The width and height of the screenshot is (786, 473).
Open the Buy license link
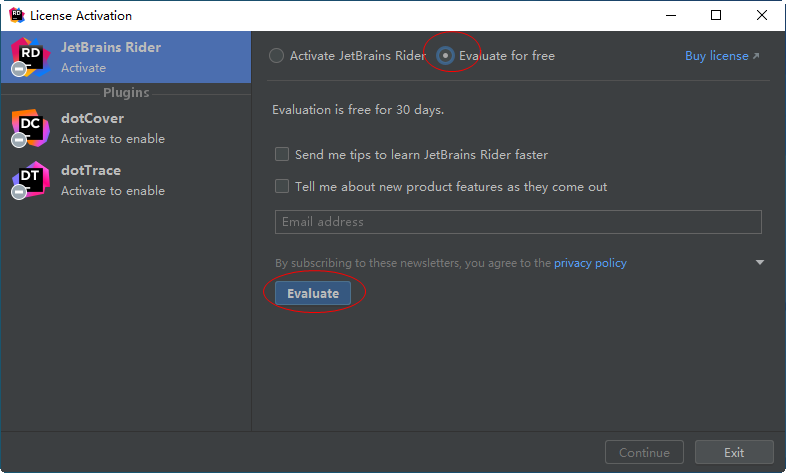click(722, 56)
